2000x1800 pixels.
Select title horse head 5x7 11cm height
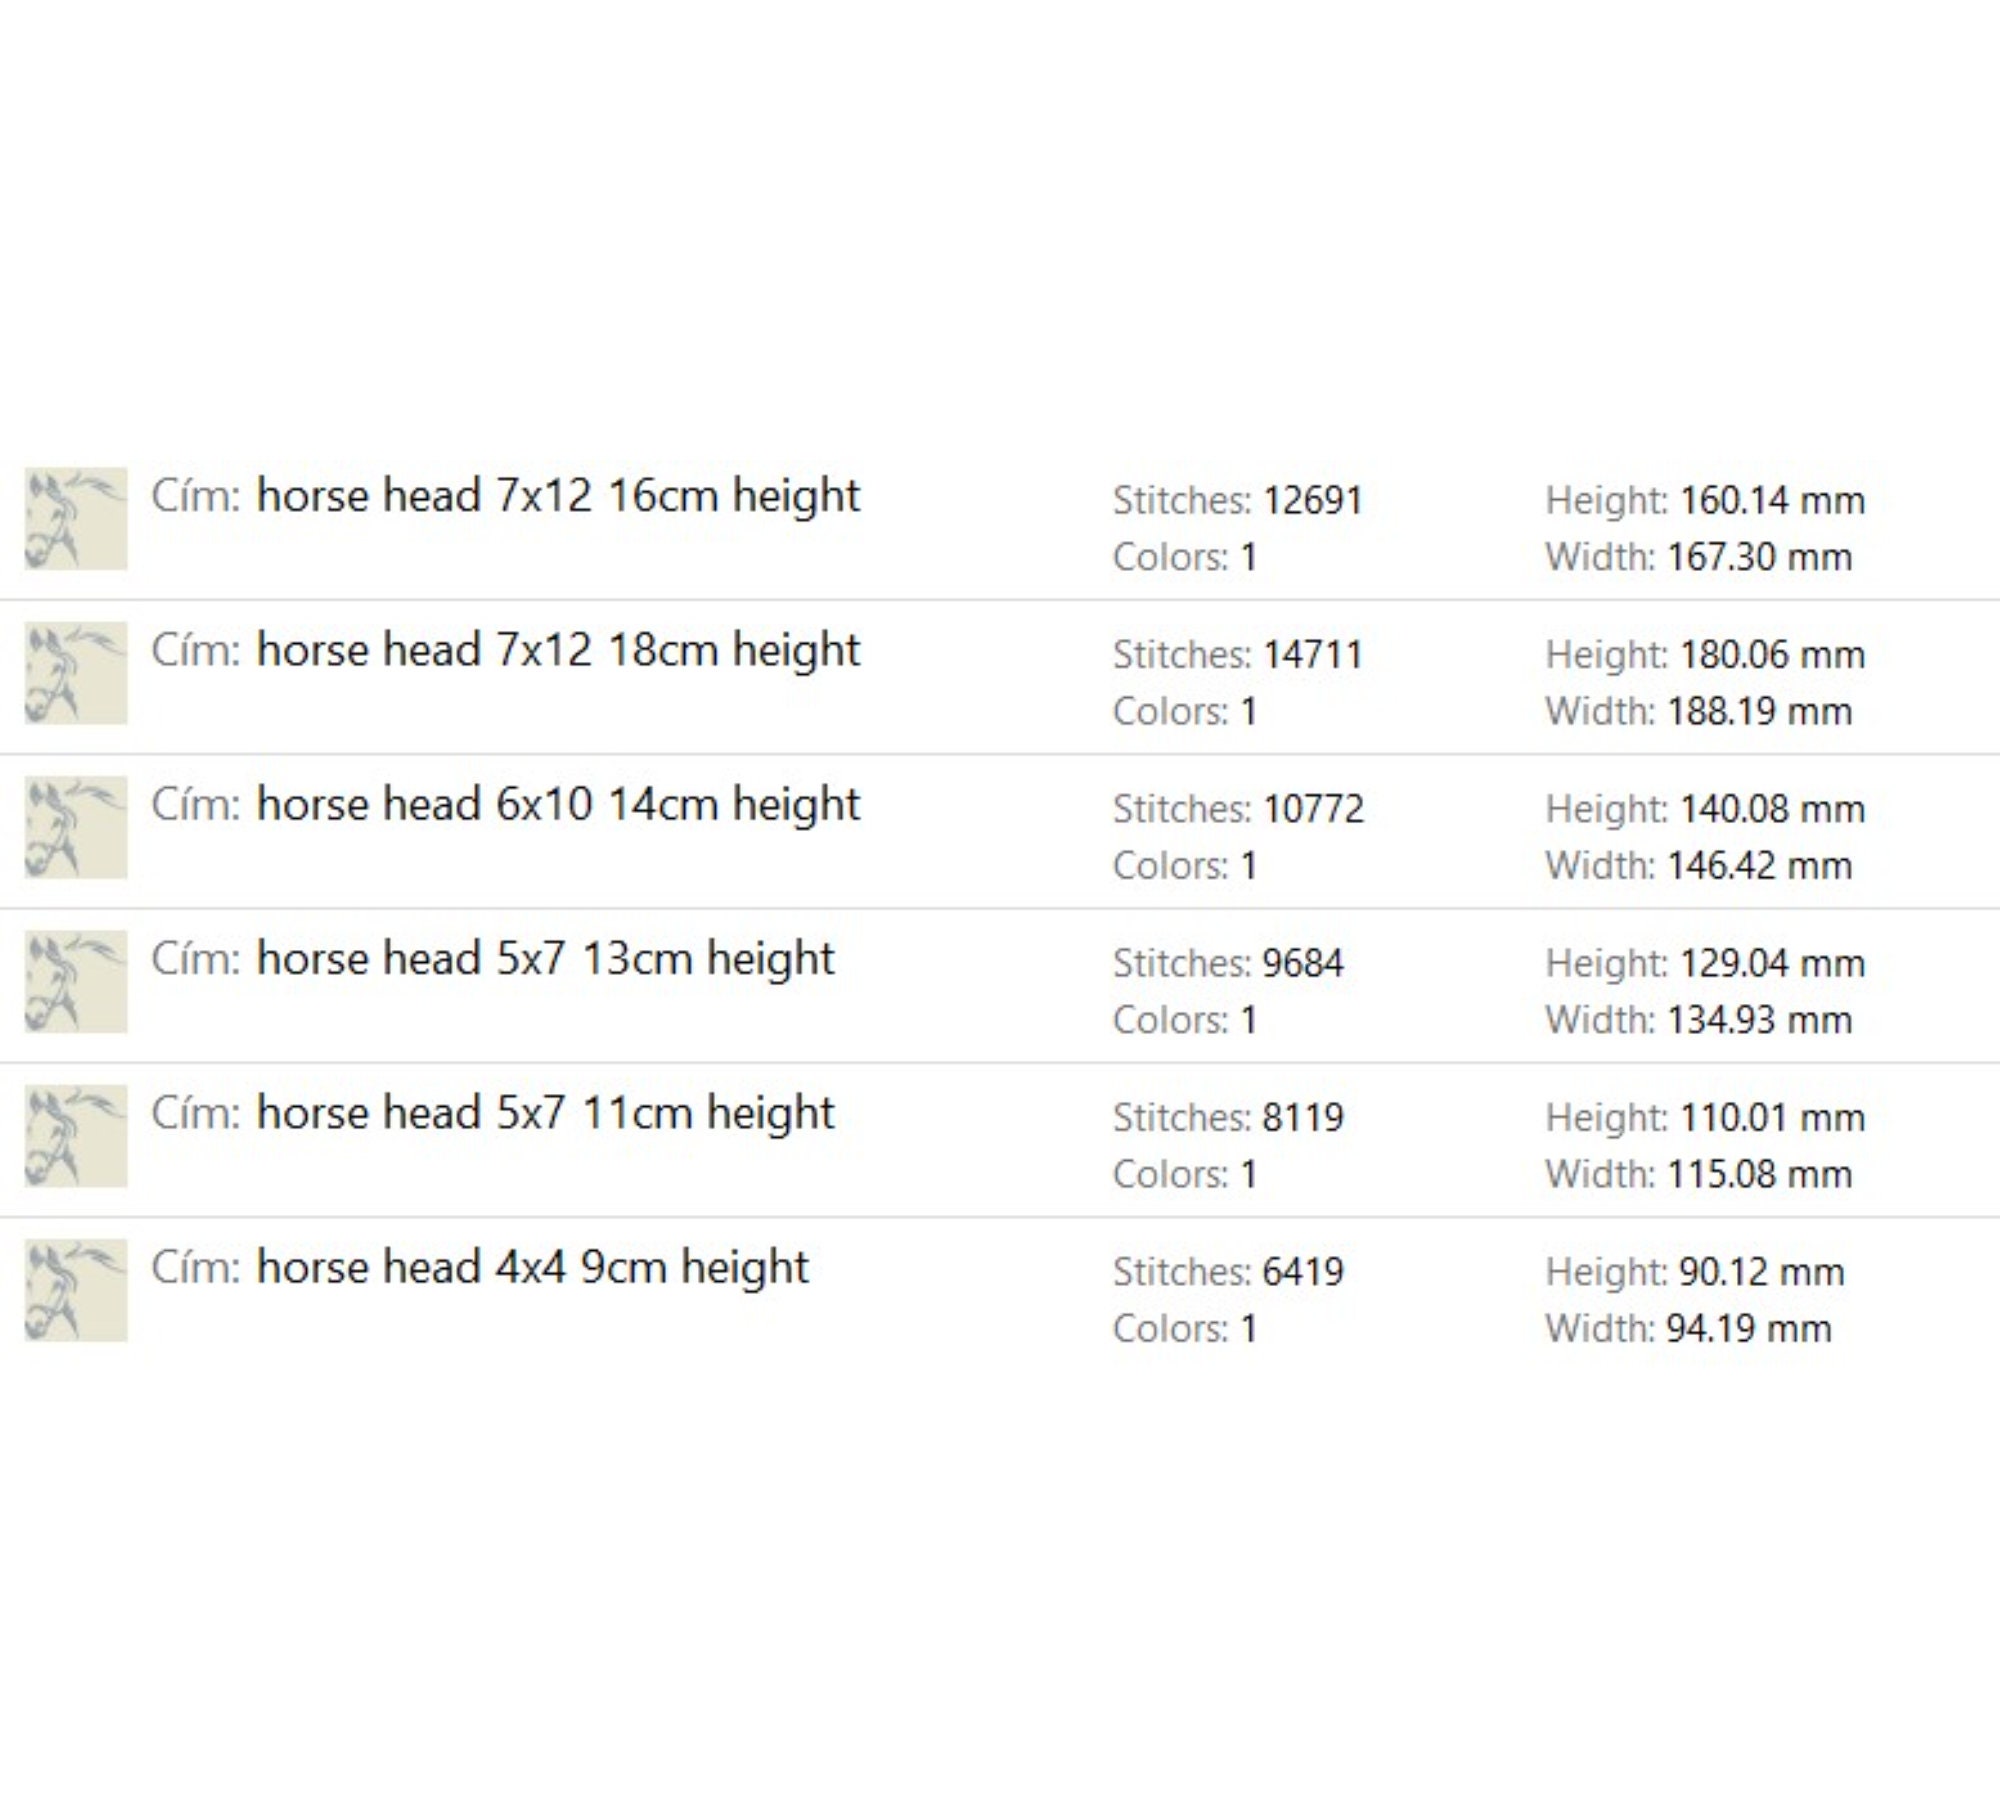pyautogui.click(x=545, y=1114)
